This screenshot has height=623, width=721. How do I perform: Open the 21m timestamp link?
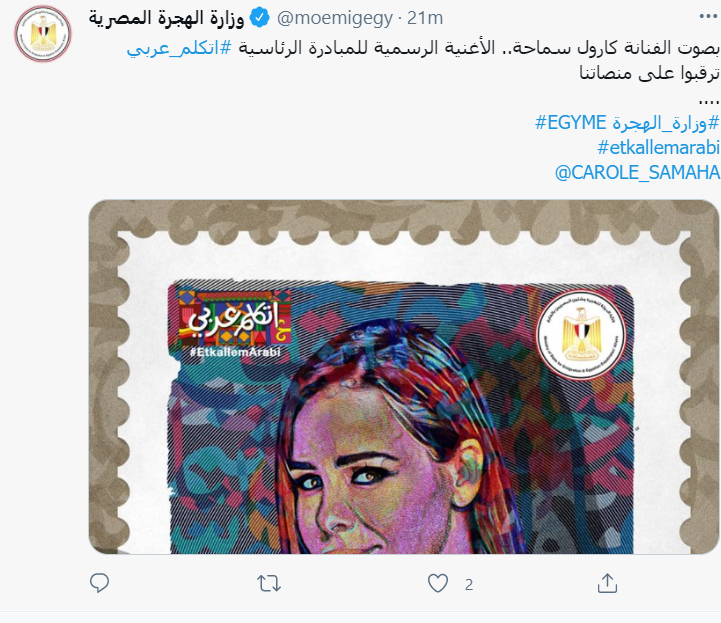425,18
